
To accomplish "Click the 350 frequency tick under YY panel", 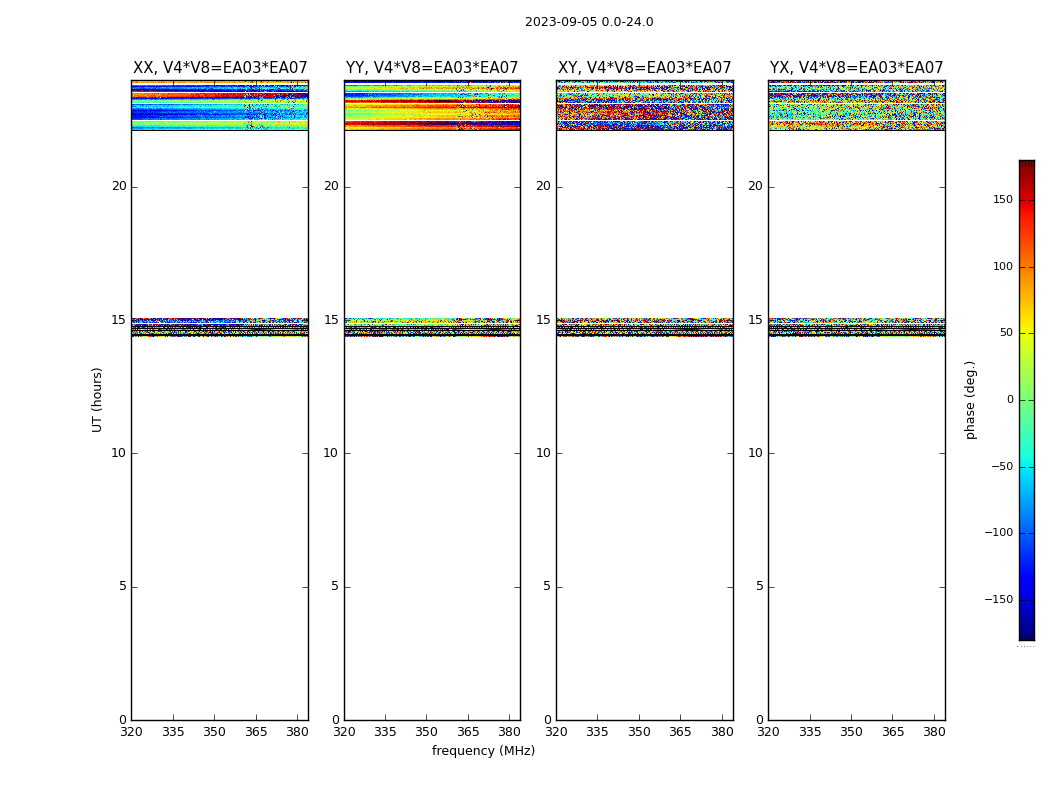I will pyautogui.click(x=427, y=732).
